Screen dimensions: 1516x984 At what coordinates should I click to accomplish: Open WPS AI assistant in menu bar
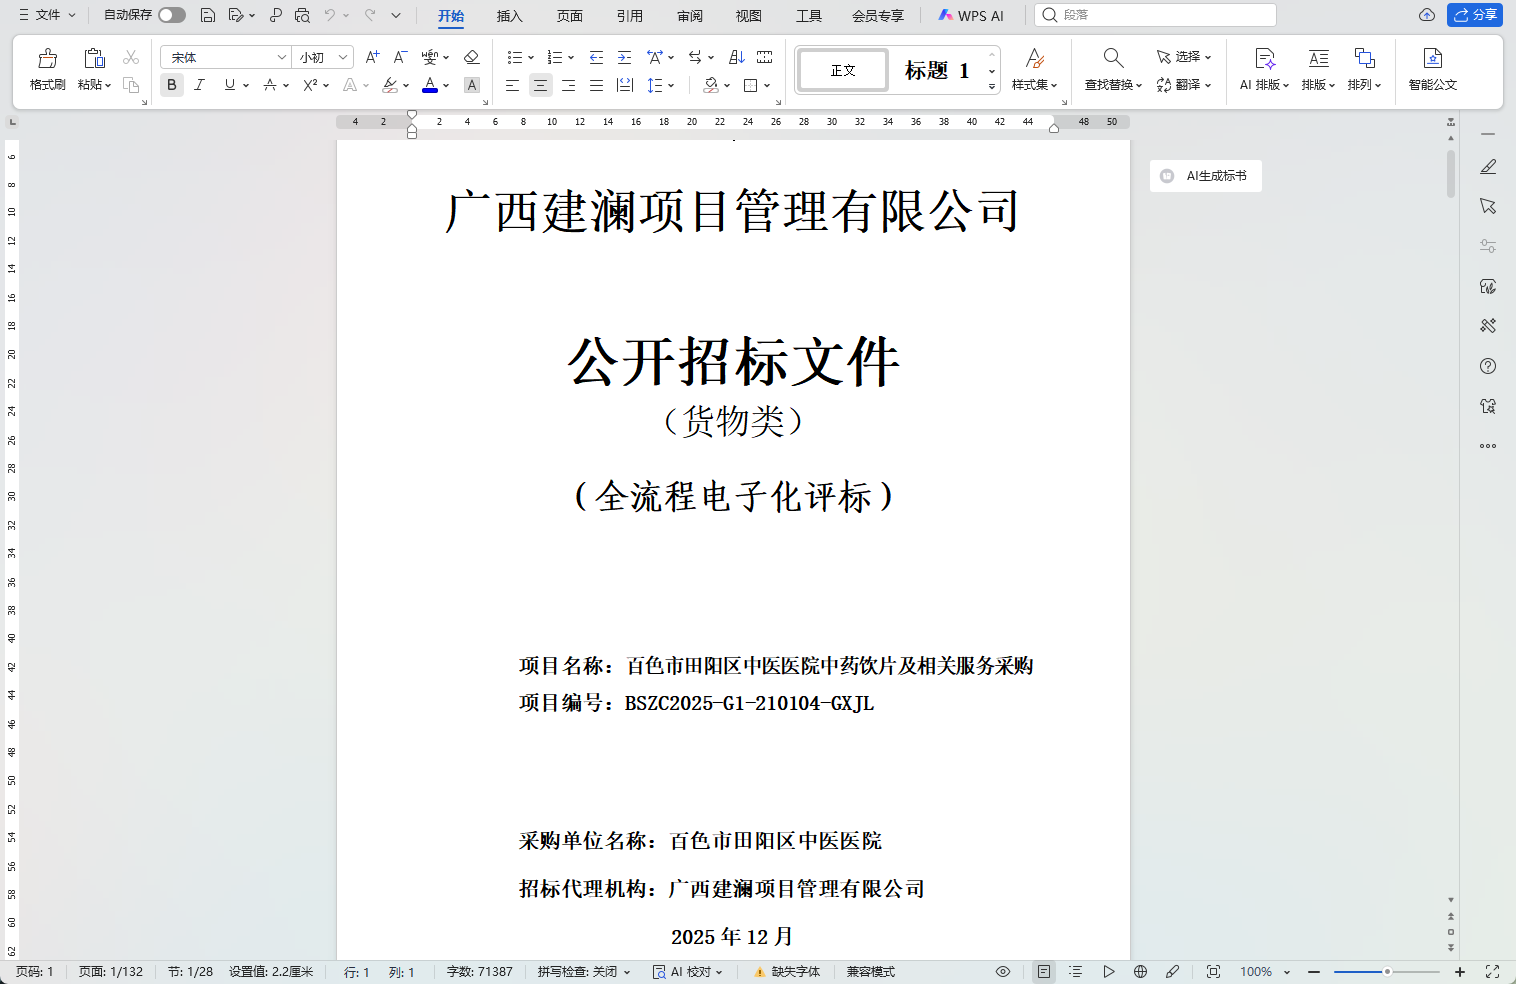click(x=968, y=15)
